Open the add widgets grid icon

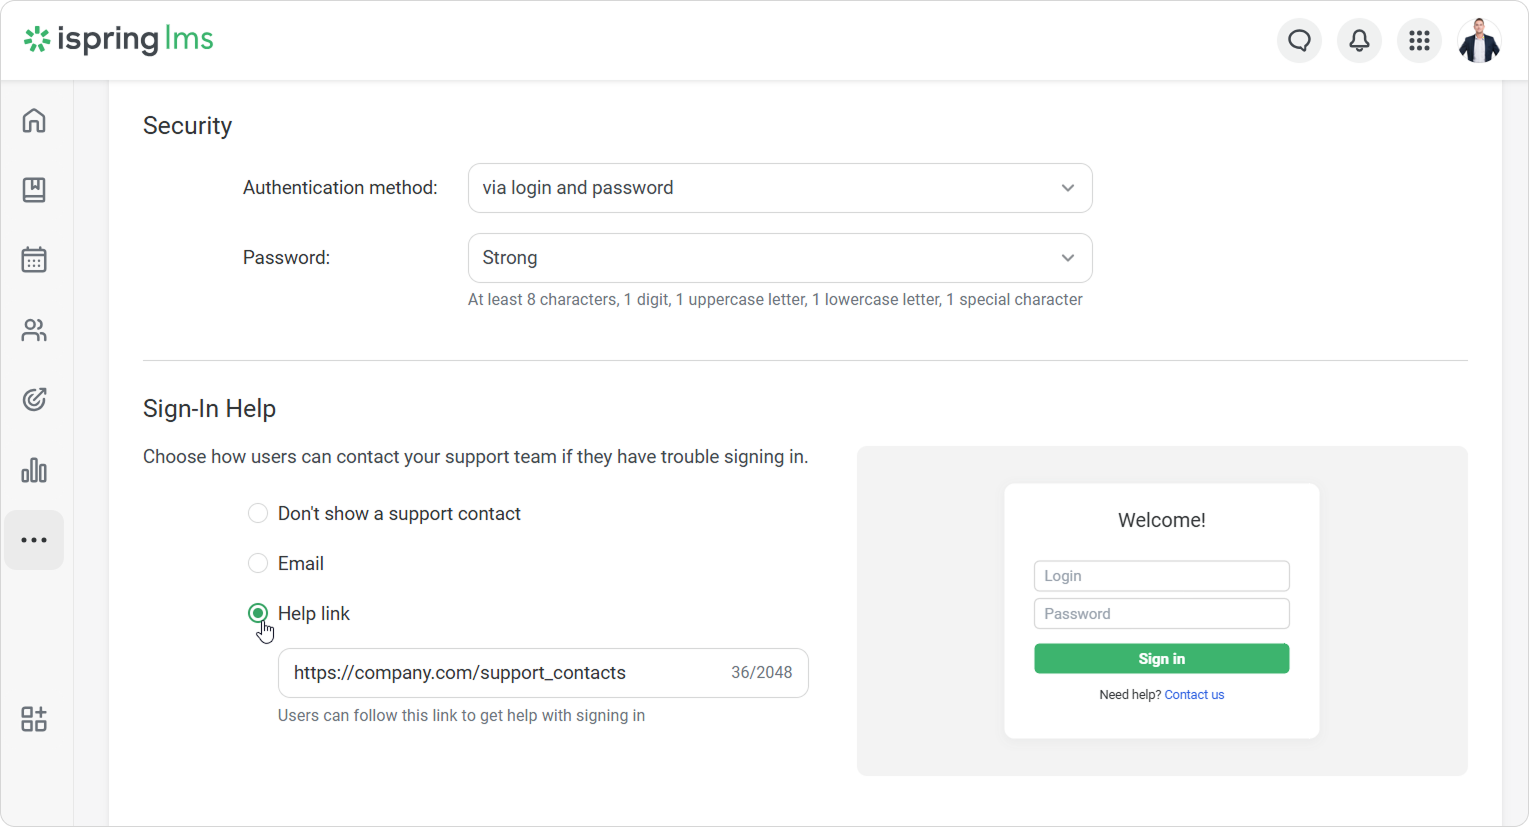pyautogui.click(x=34, y=719)
